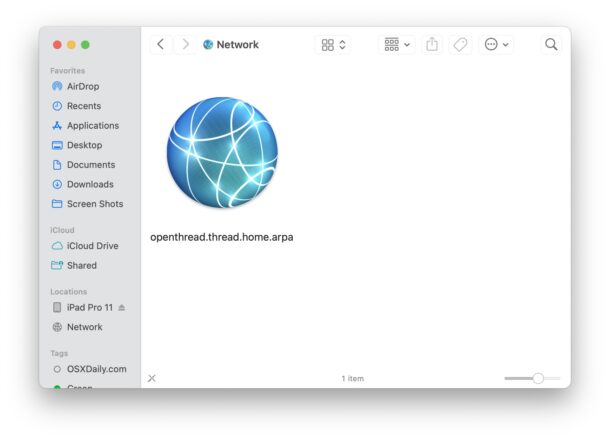
Task: Click the Edit Tags toolbar button
Action: pyautogui.click(x=460, y=45)
